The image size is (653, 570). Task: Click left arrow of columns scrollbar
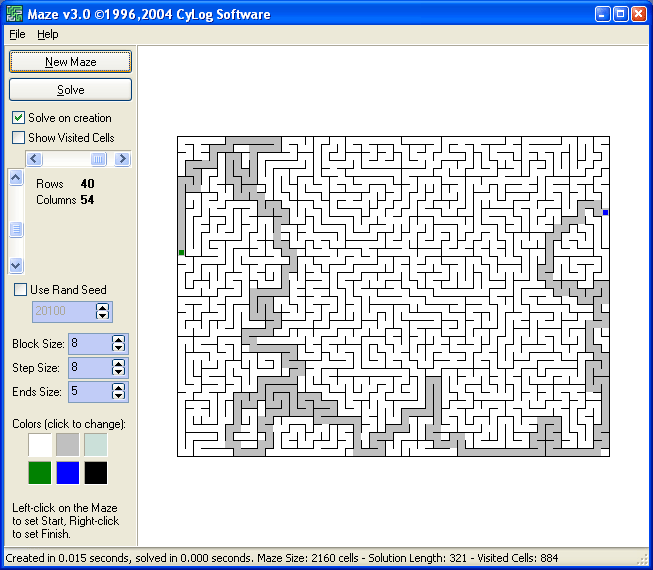[x=34, y=159]
